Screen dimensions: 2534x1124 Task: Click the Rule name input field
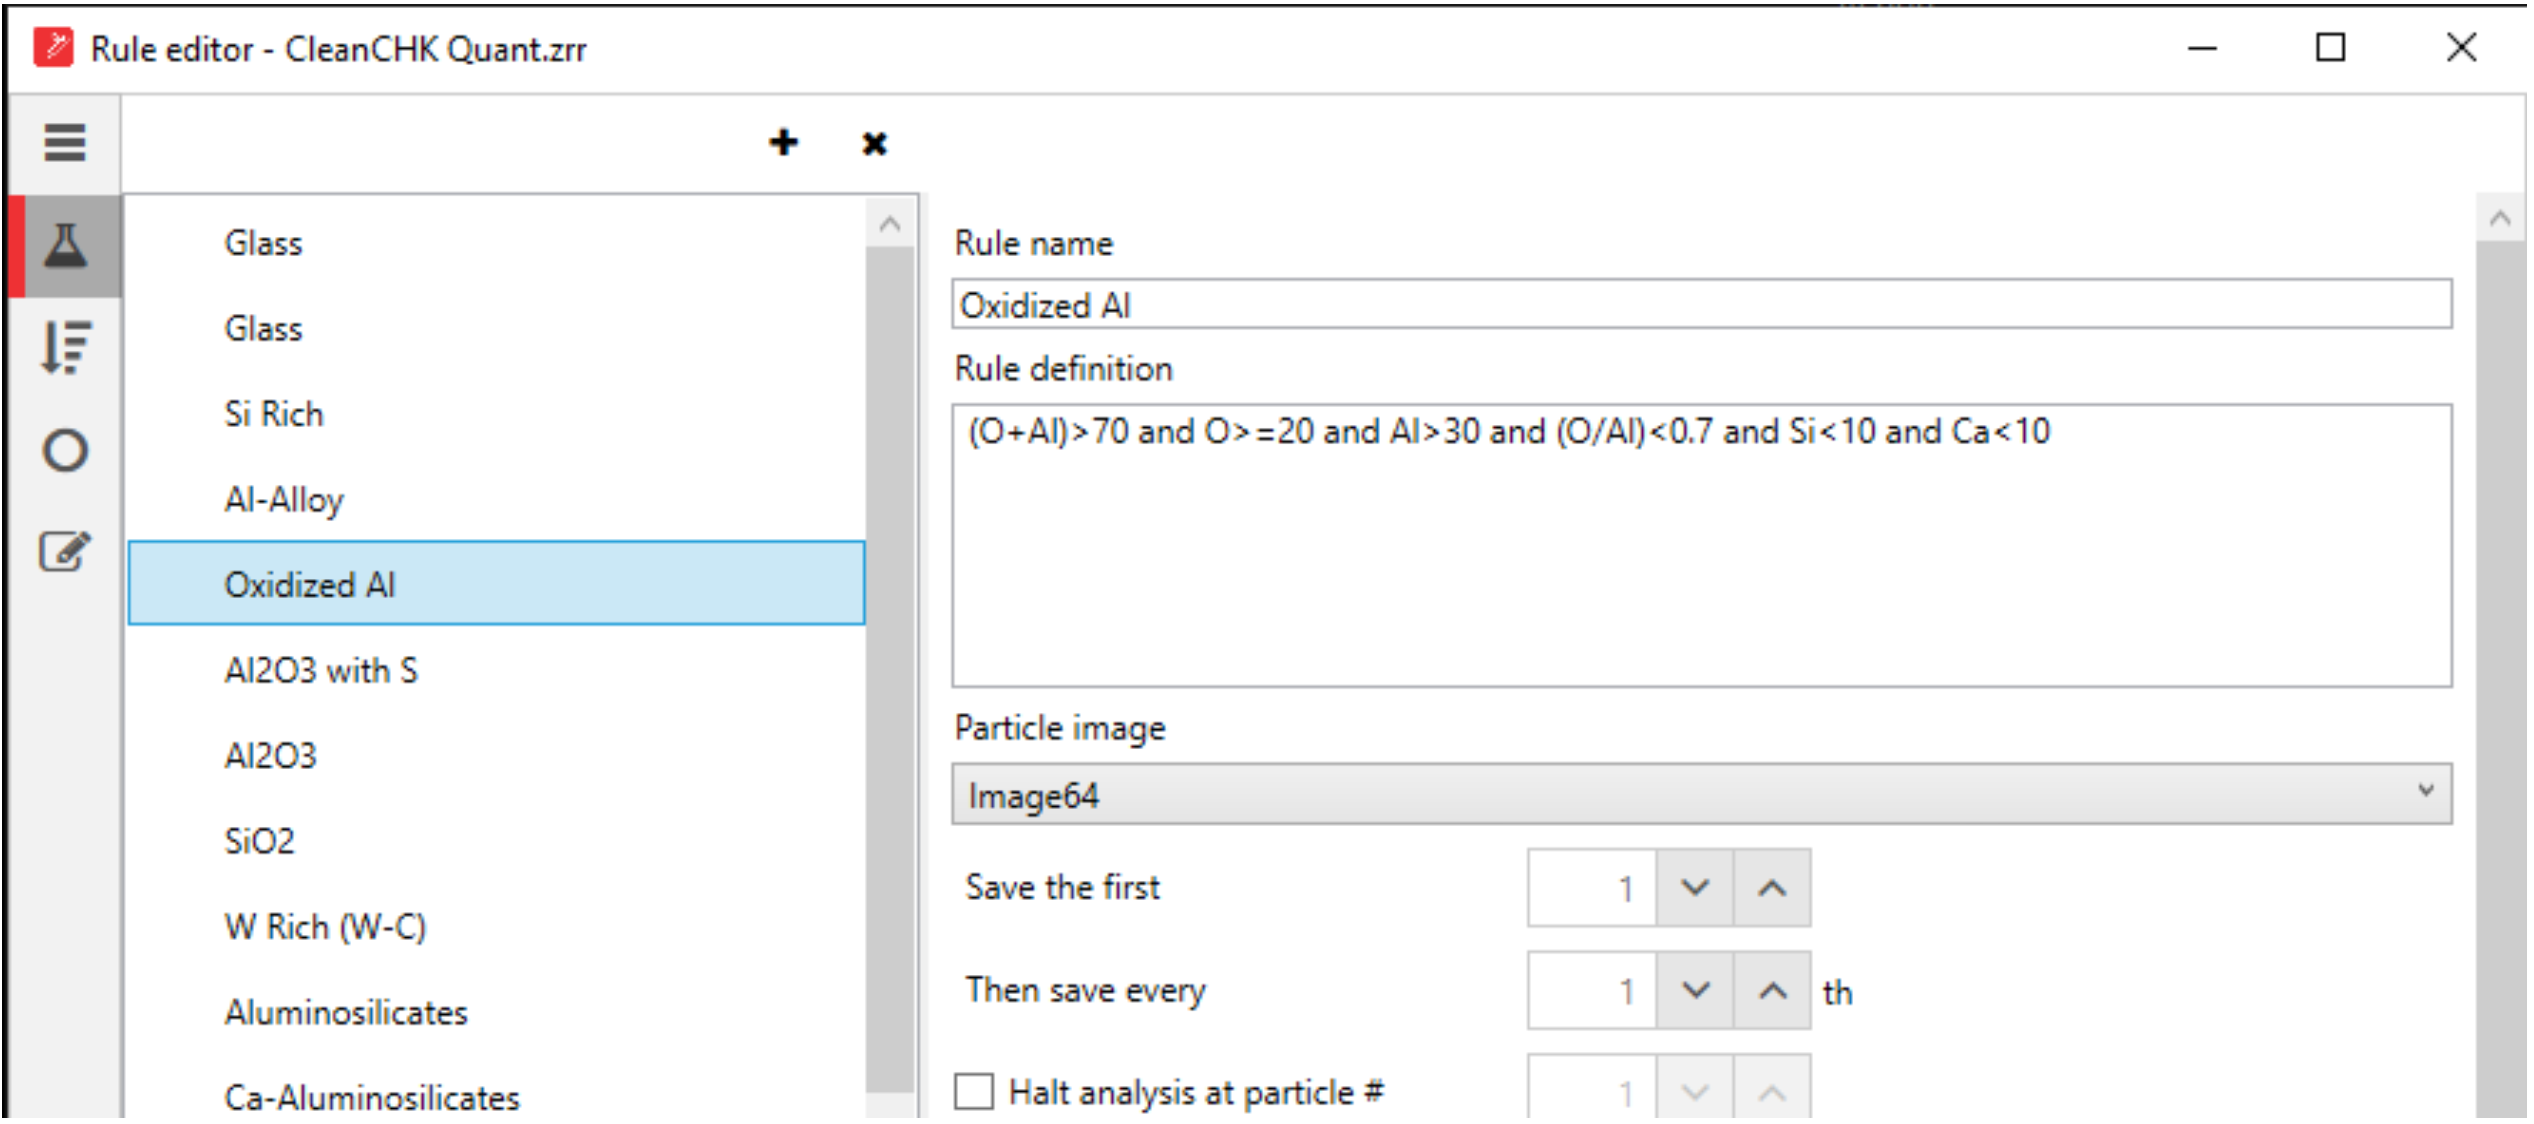[1701, 304]
